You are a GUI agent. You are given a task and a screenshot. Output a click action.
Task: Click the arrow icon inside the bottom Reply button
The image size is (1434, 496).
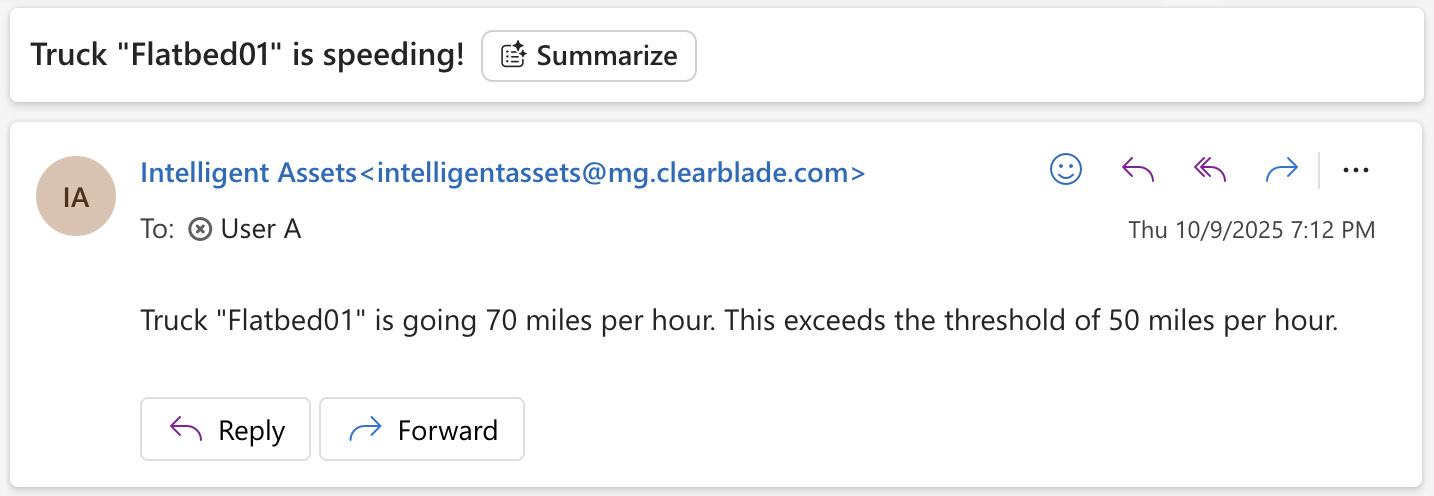click(x=186, y=430)
